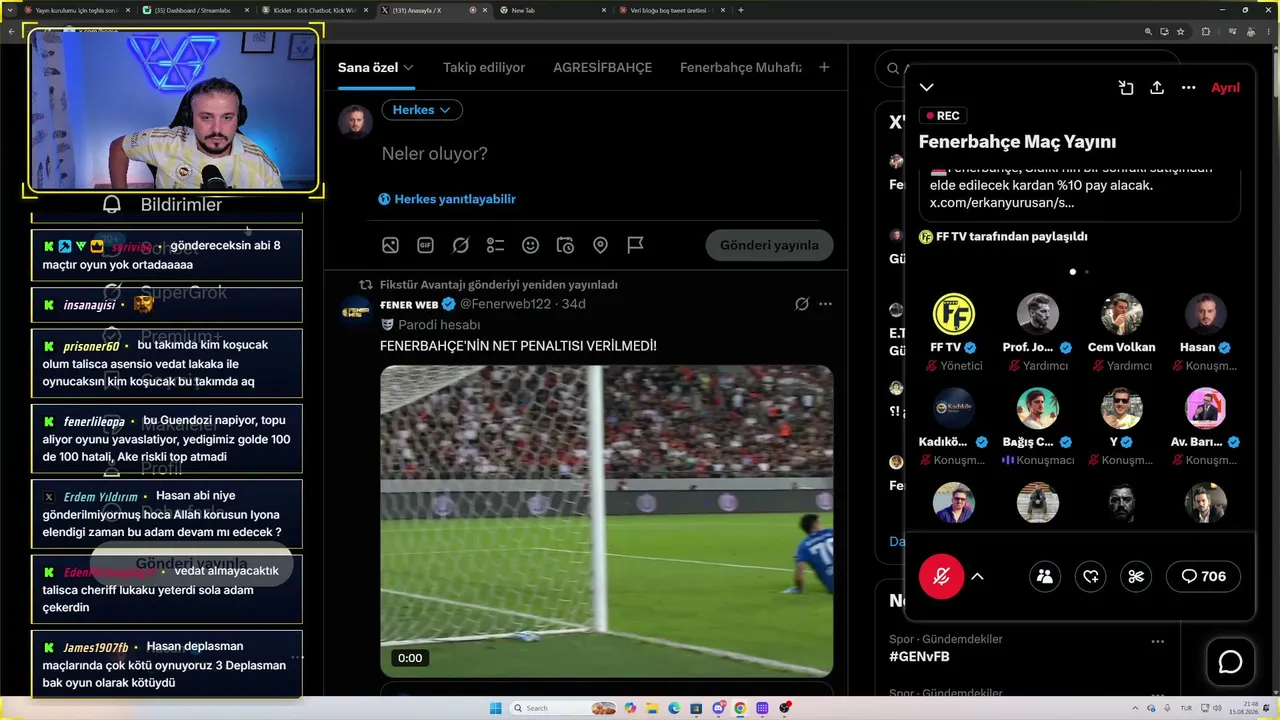The image size is (1280, 720).
Task: Open the floating messages chat bubble
Action: pyautogui.click(x=1230, y=662)
